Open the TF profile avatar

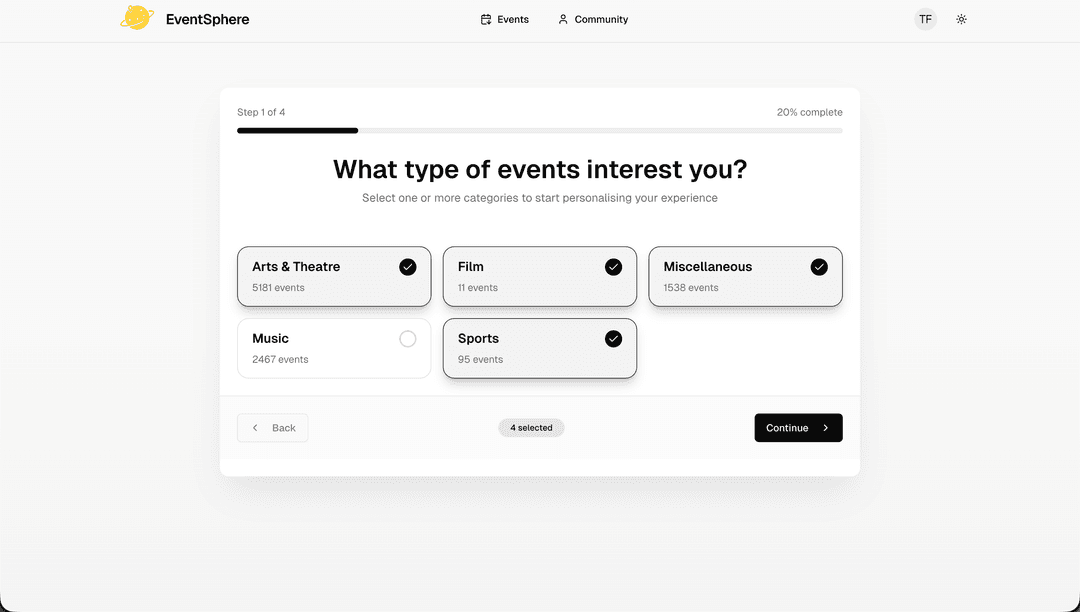925,19
